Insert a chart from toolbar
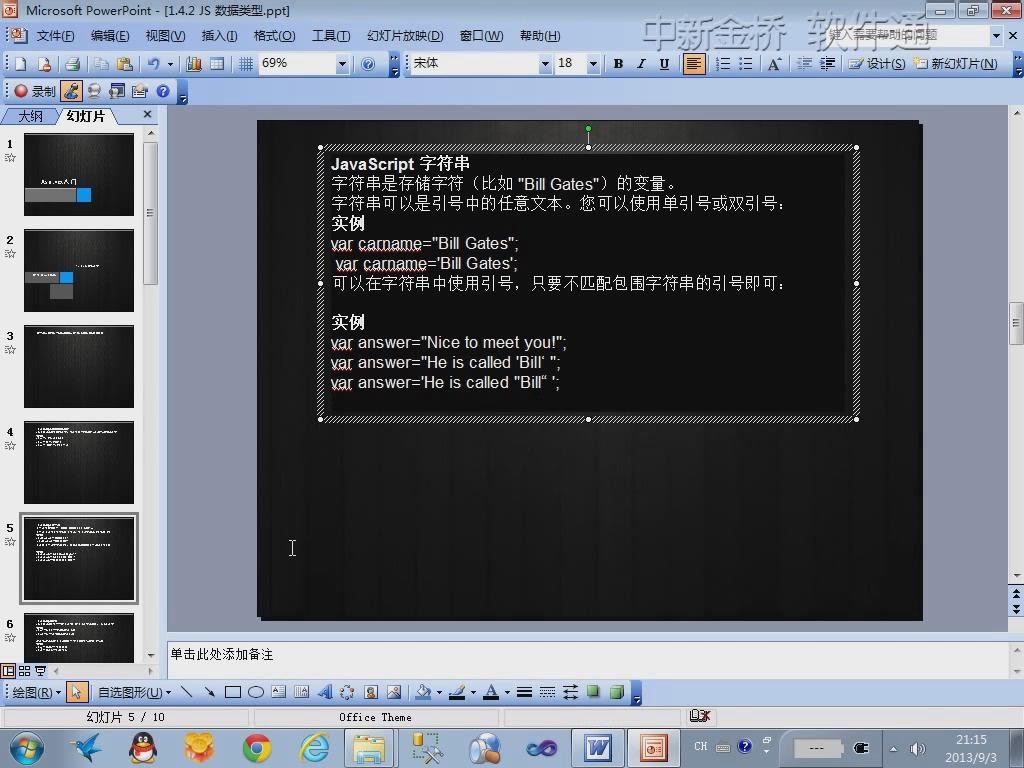 194,63
